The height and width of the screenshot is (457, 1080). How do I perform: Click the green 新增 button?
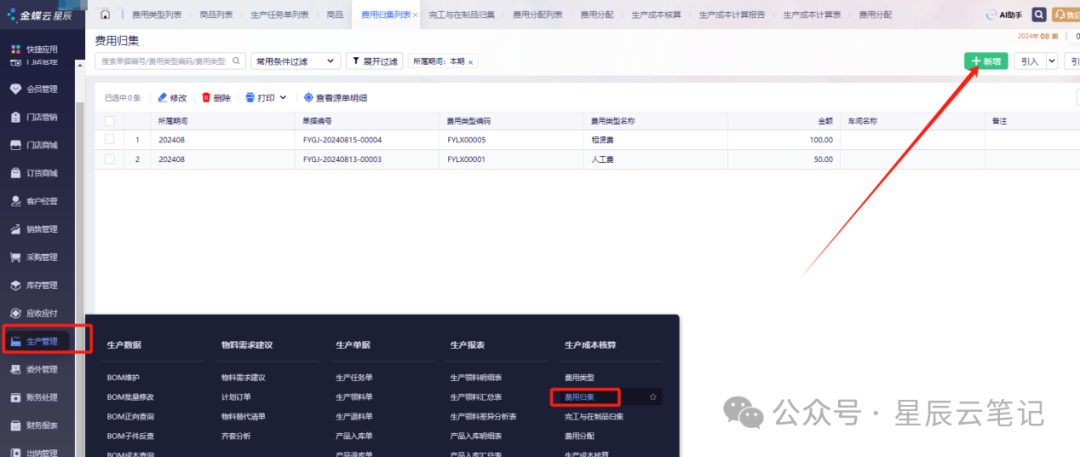click(986, 61)
